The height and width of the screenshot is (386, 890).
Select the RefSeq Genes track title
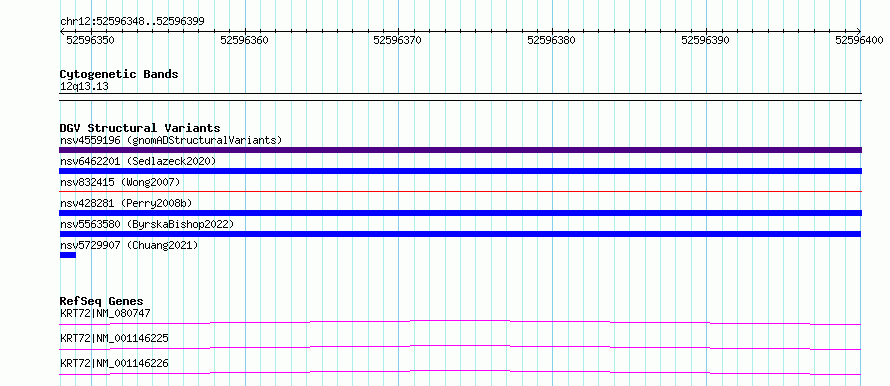tap(102, 301)
